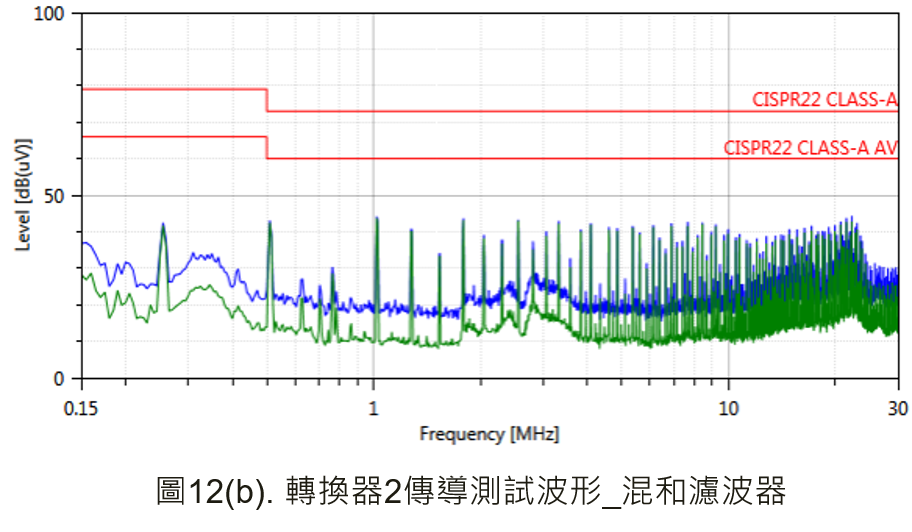Click the Level [dB(uV)] axis title
The width and height of the screenshot is (912, 532).
point(23,195)
